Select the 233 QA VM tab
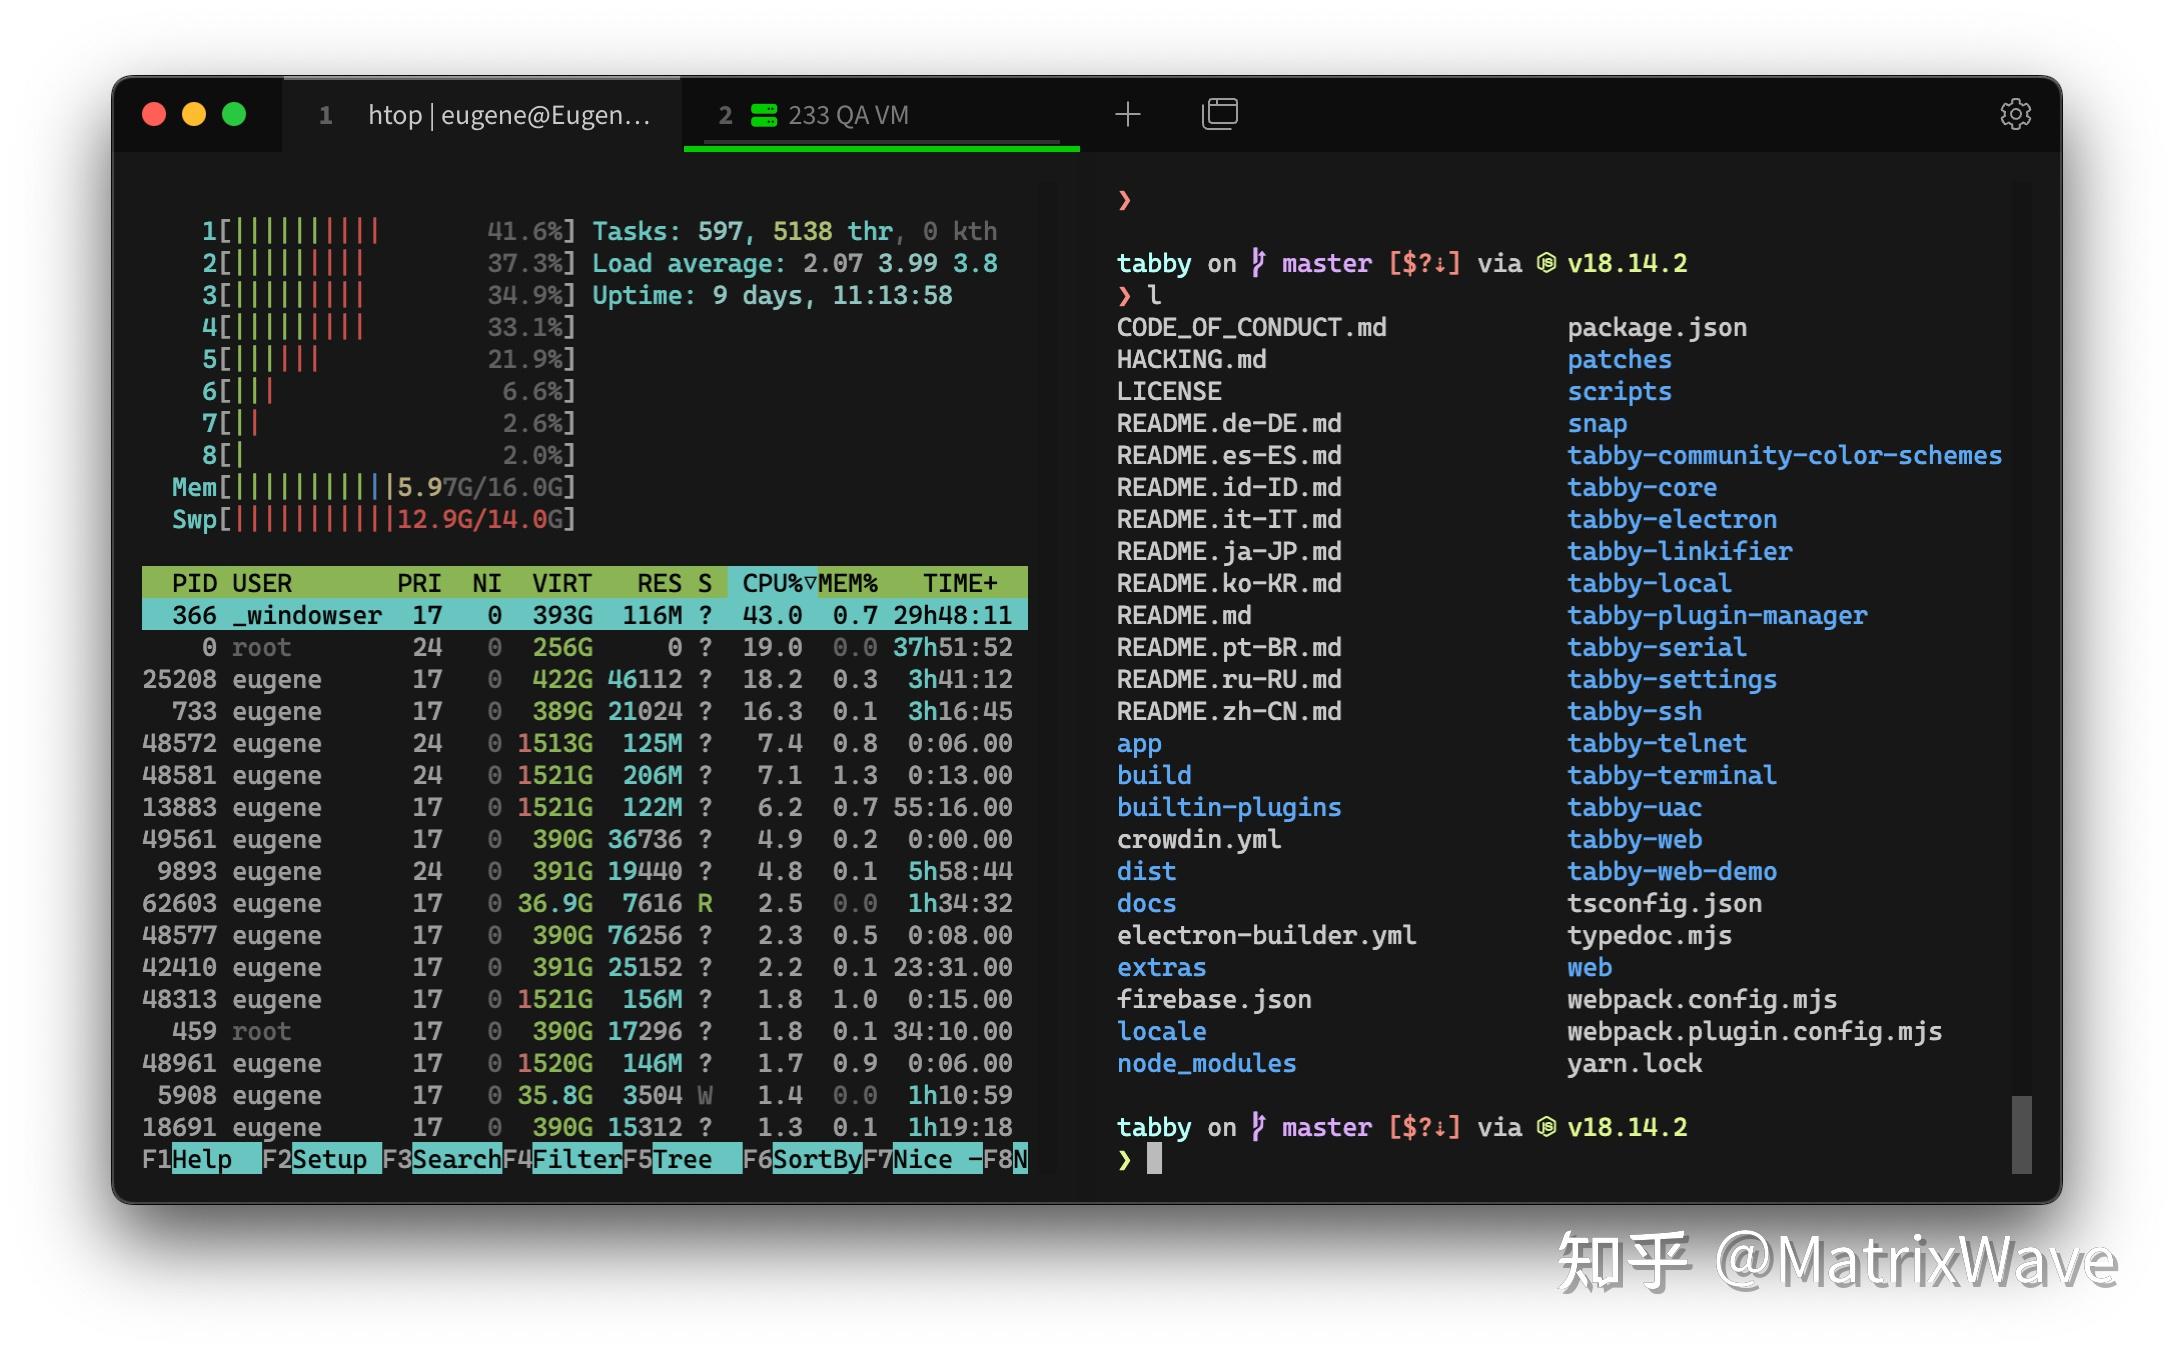2174x1352 pixels. click(x=848, y=114)
